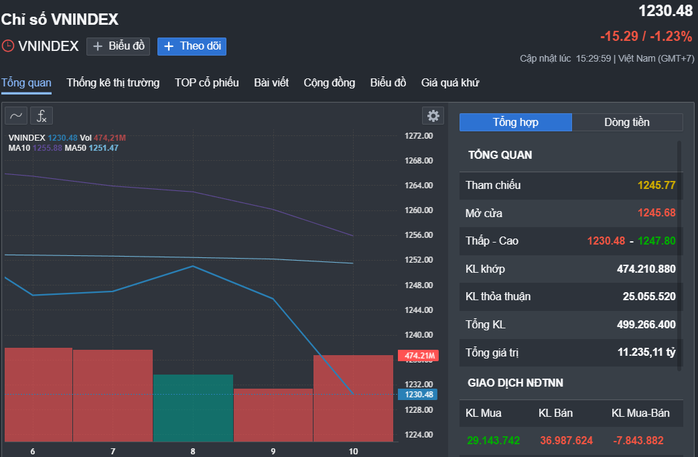
Task: Open chart settings gear icon
Action: coord(433,116)
